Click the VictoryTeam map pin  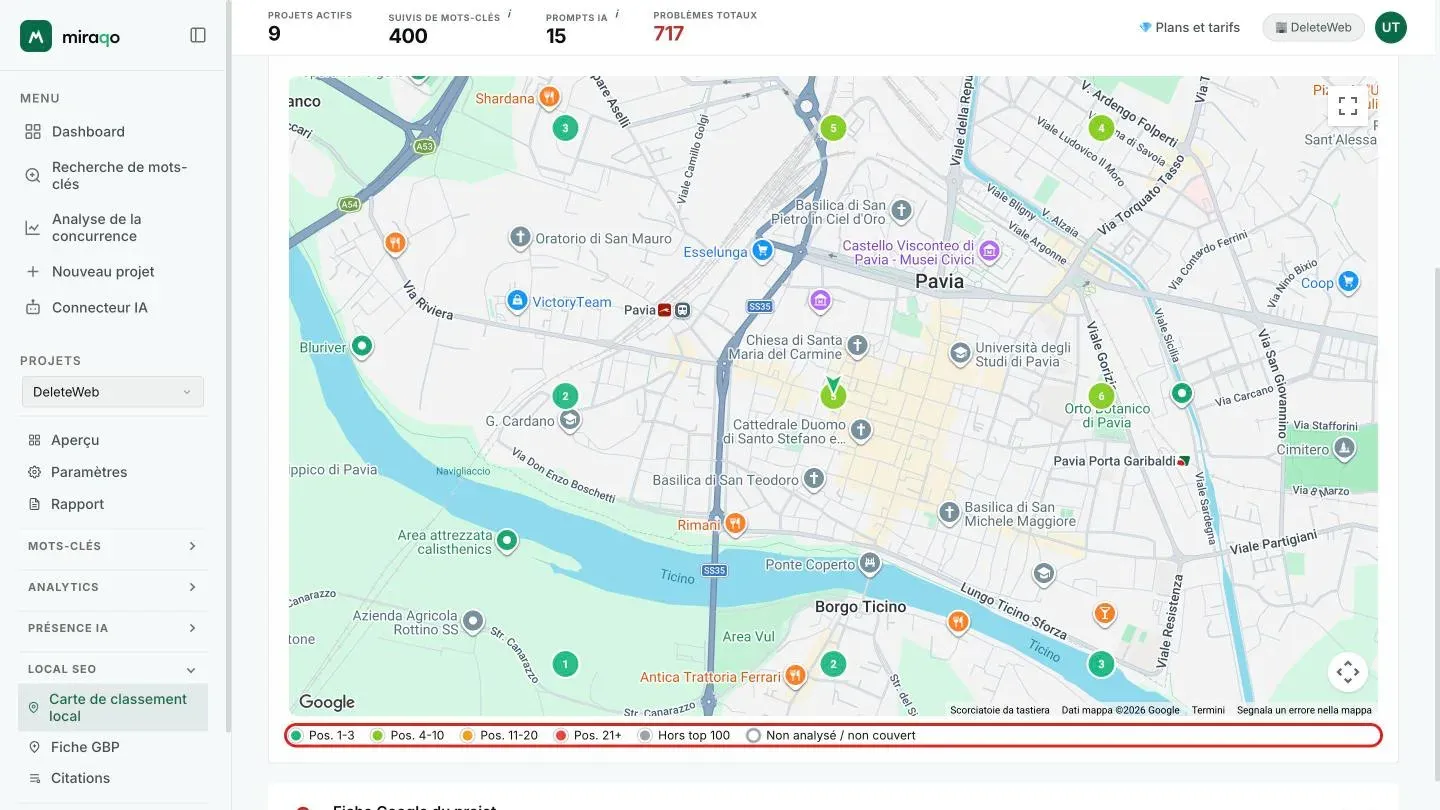point(517,300)
